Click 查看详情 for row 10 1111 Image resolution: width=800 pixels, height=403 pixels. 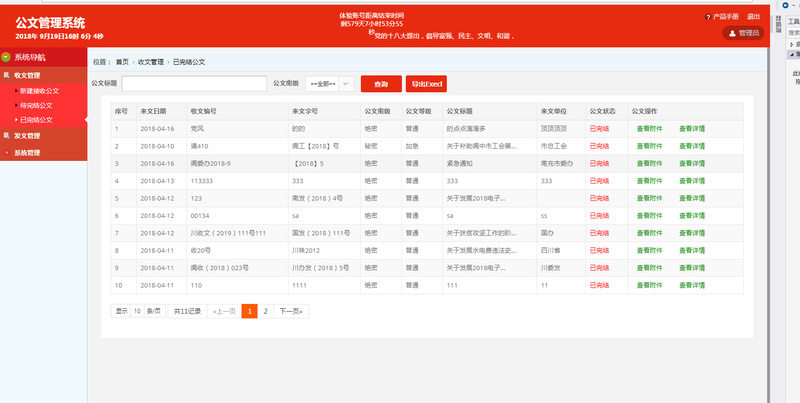(x=692, y=285)
